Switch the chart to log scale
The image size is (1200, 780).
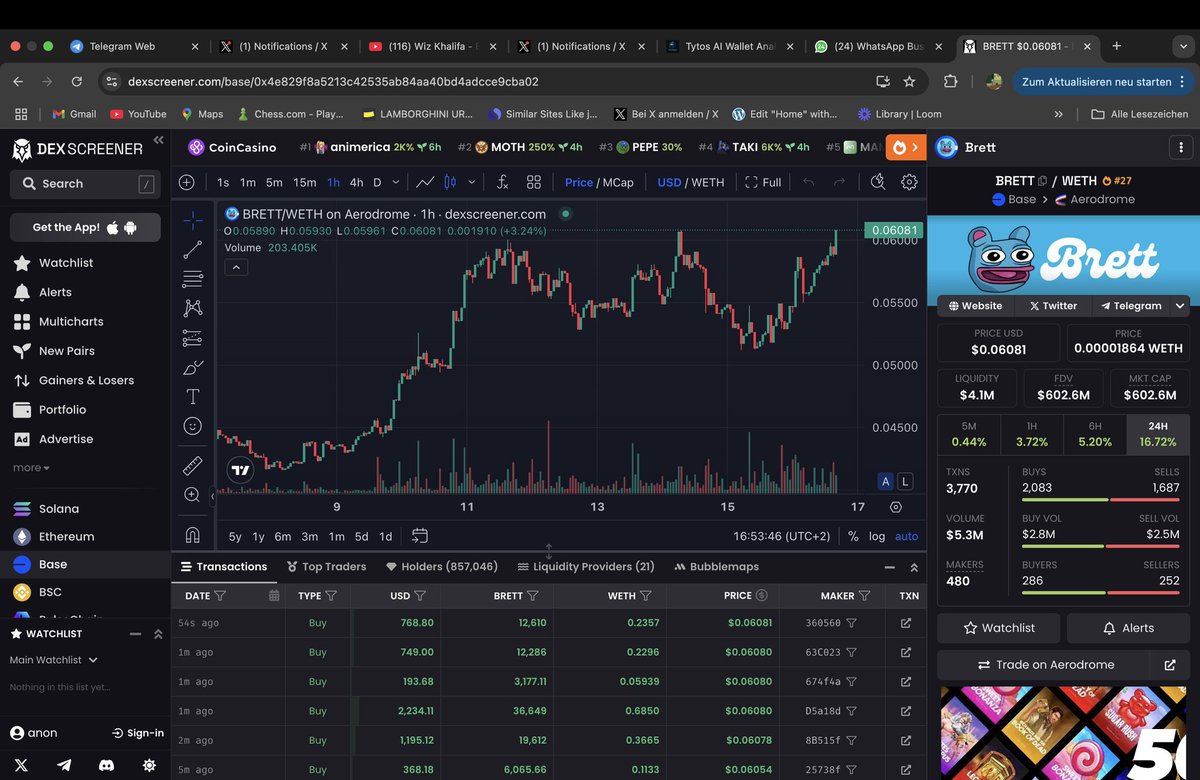point(877,536)
